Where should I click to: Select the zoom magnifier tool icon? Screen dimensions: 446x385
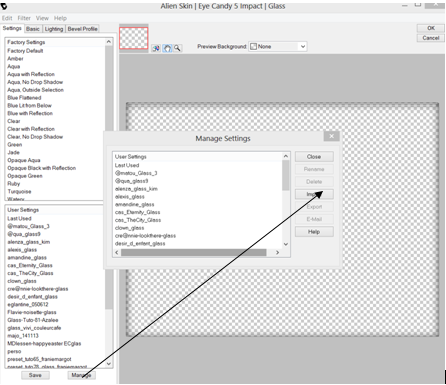[x=177, y=48]
